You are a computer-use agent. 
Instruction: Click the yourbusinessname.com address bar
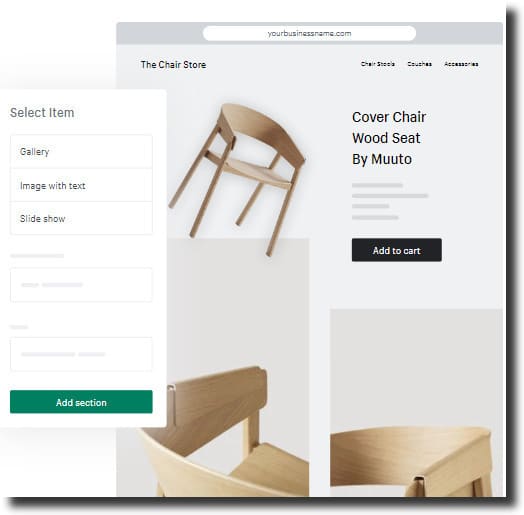tap(309, 33)
